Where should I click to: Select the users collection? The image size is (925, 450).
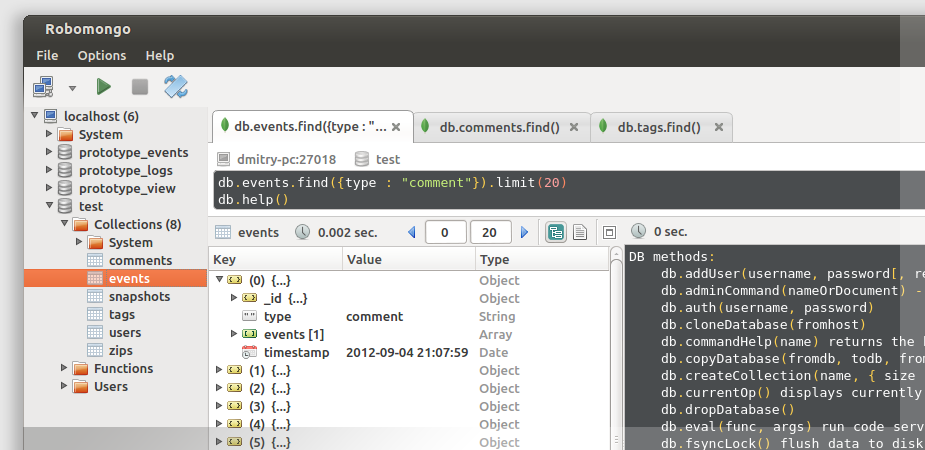coord(125,333)
